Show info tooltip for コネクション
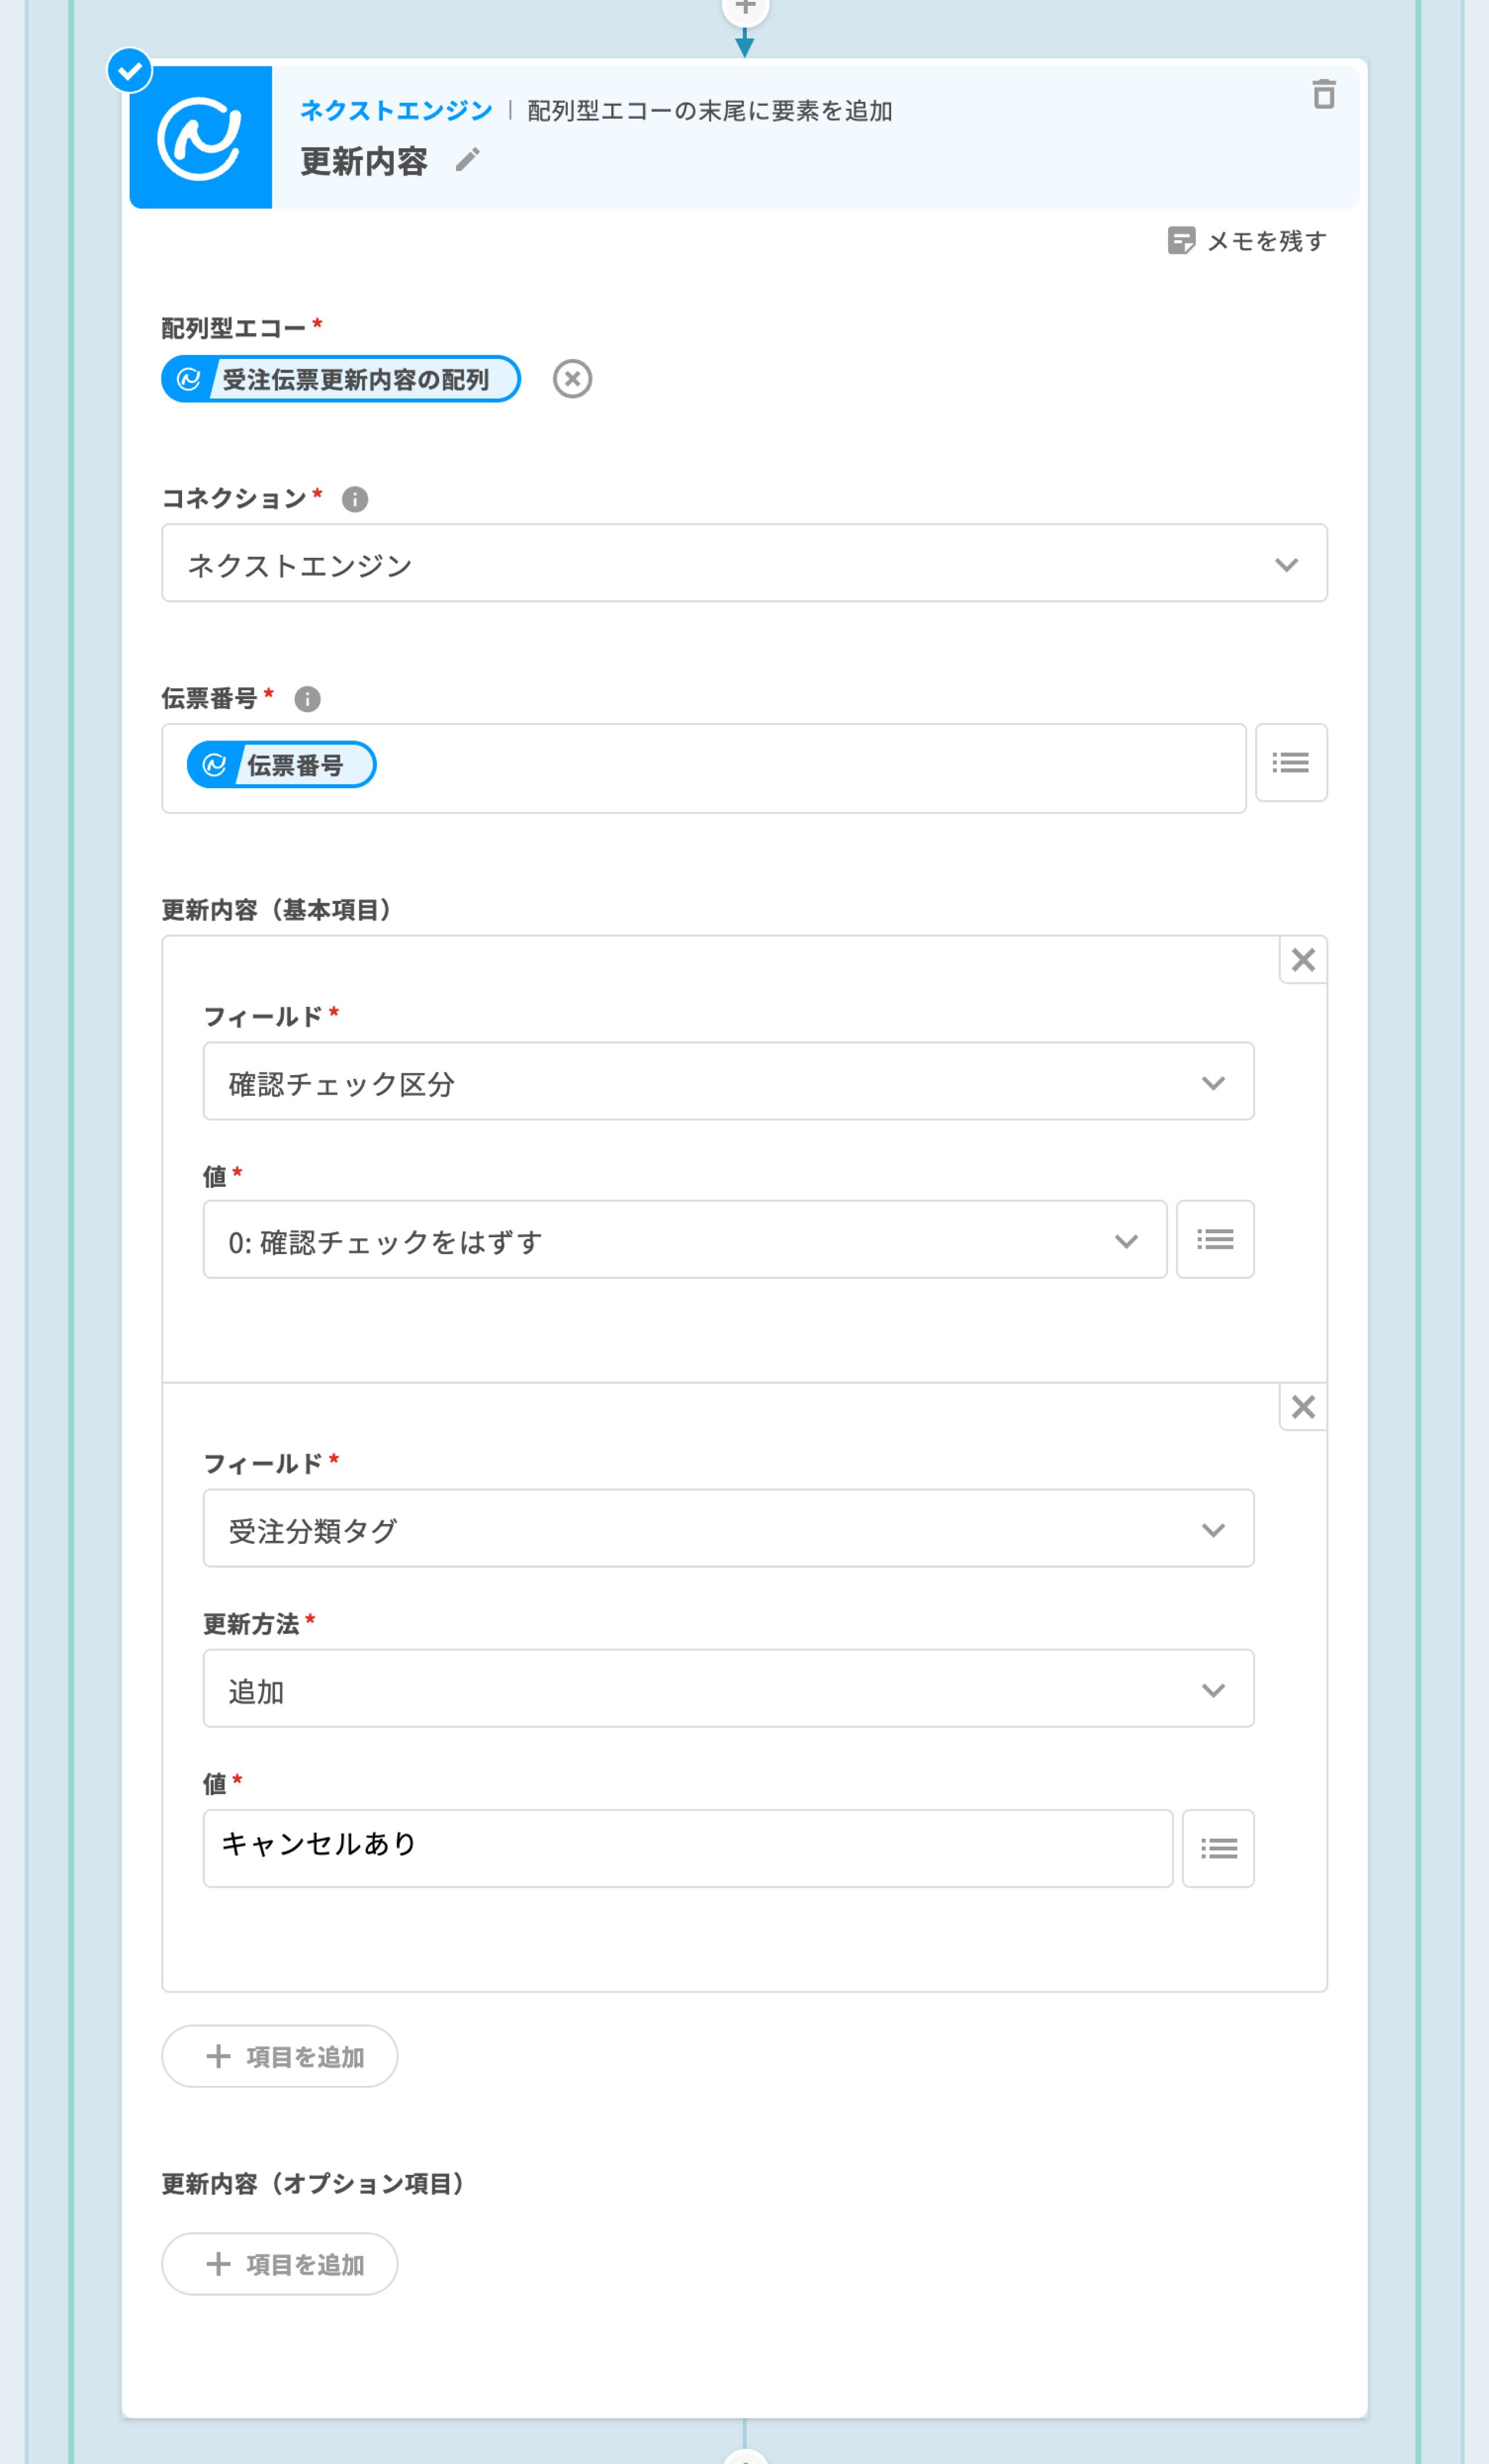Image resolution: width=1489 pixels, height=2464 pixels. coord(355,499)
